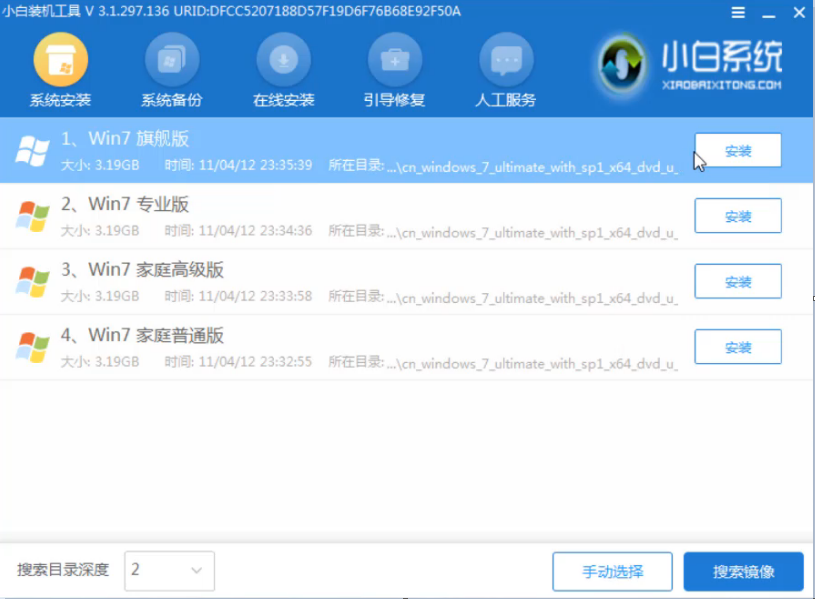
Task: Click the Windows logo beside Win7 专业版
Action: click(34, 216)
